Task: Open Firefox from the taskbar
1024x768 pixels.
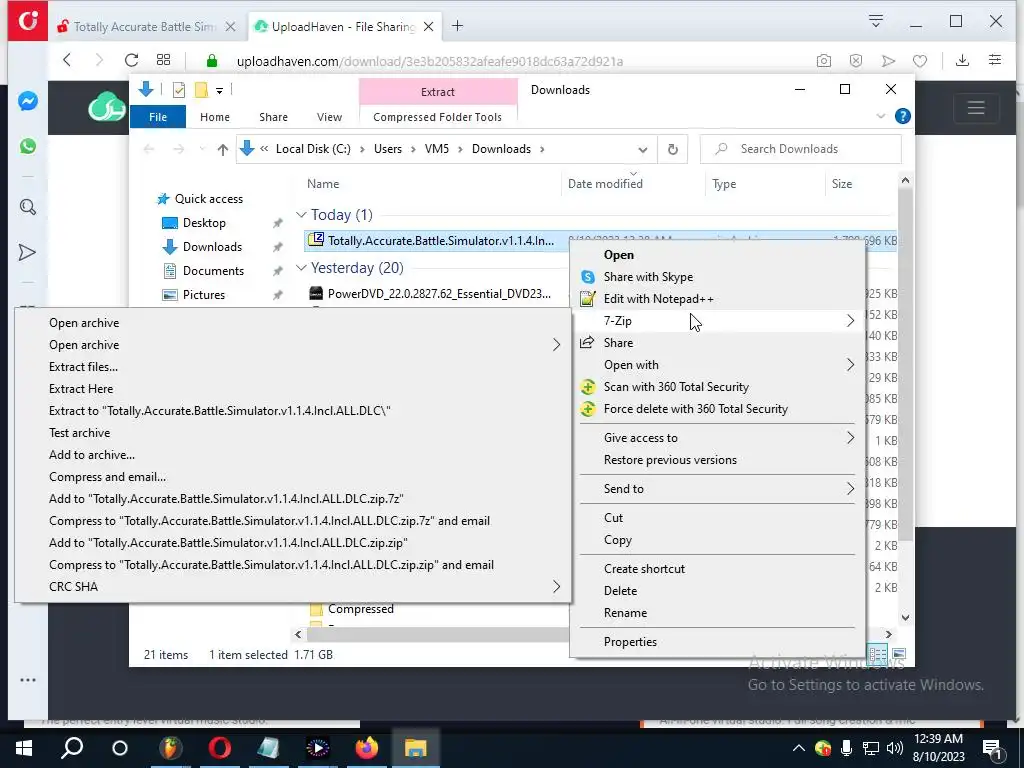Action: tap(366, 748)
